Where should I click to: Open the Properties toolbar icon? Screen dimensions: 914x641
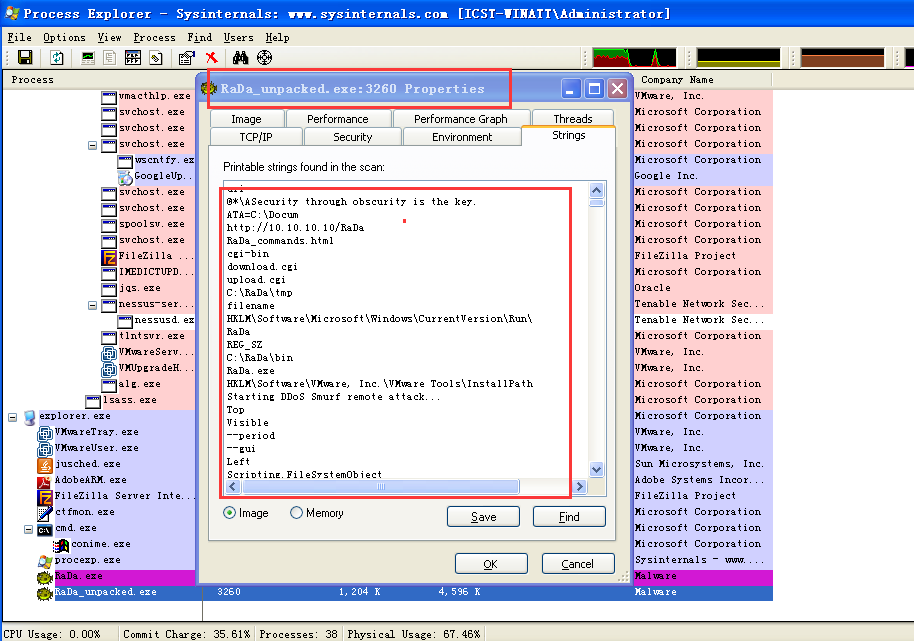[x=187, y=57]
